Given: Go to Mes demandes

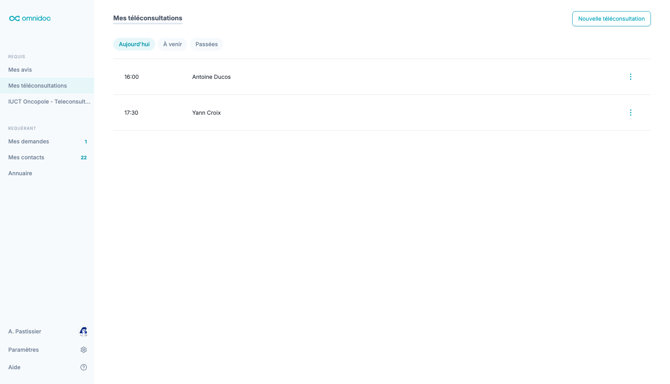Looking at the screenshot, I should tap(47, 141).
